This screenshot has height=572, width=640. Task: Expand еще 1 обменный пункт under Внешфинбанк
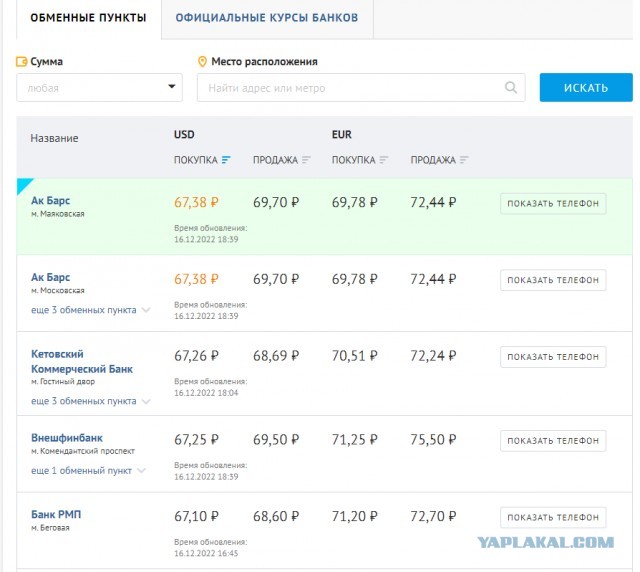(x=88, y=470)
